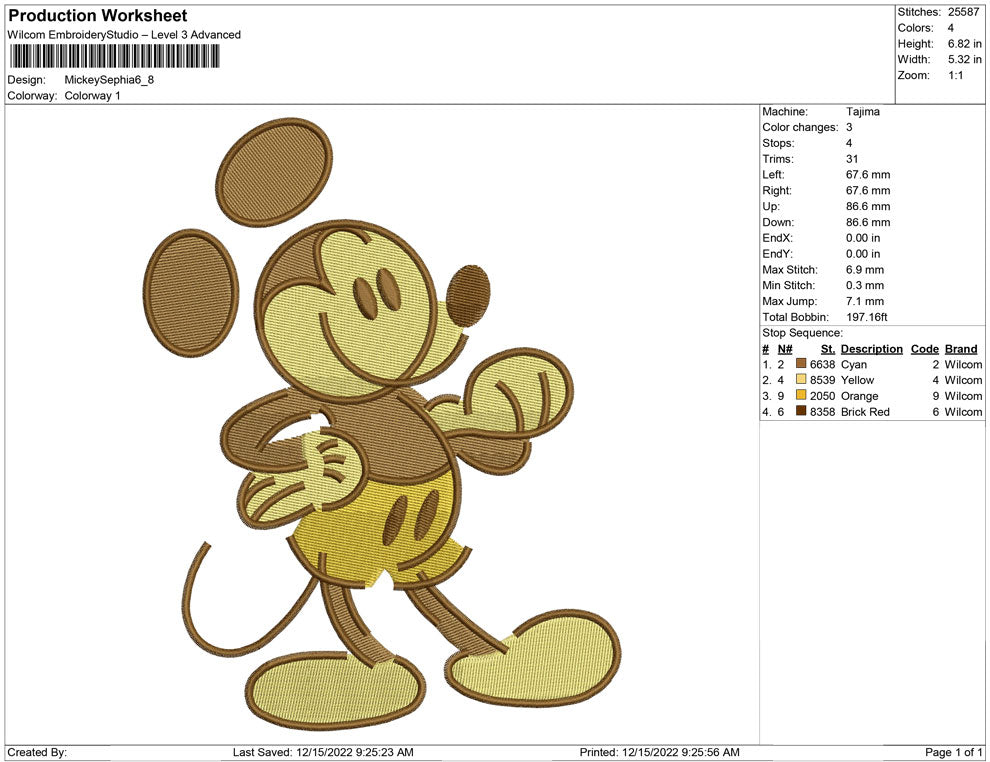The image size is (990, 762).
Task: Click the Max Stitch value 6.9 mm
Action: (865, 270)
